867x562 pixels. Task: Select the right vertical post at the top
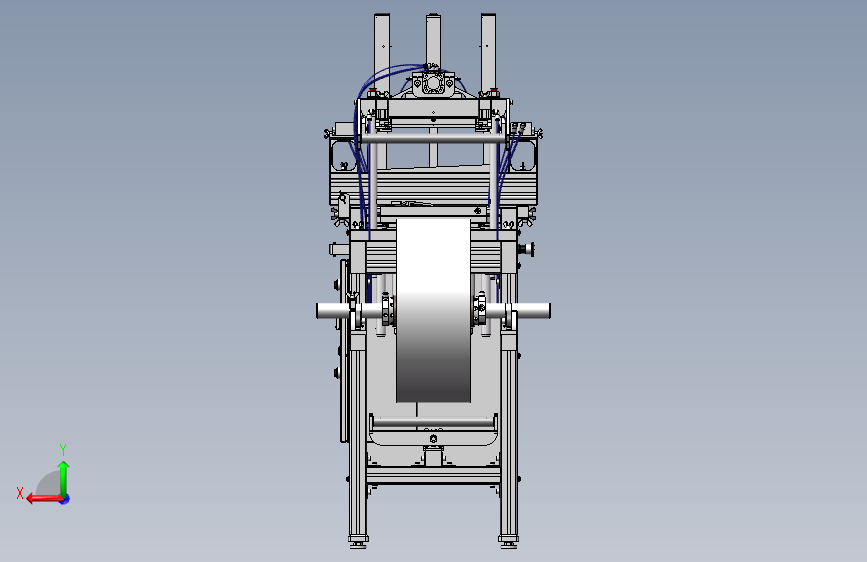pos(488,53)
